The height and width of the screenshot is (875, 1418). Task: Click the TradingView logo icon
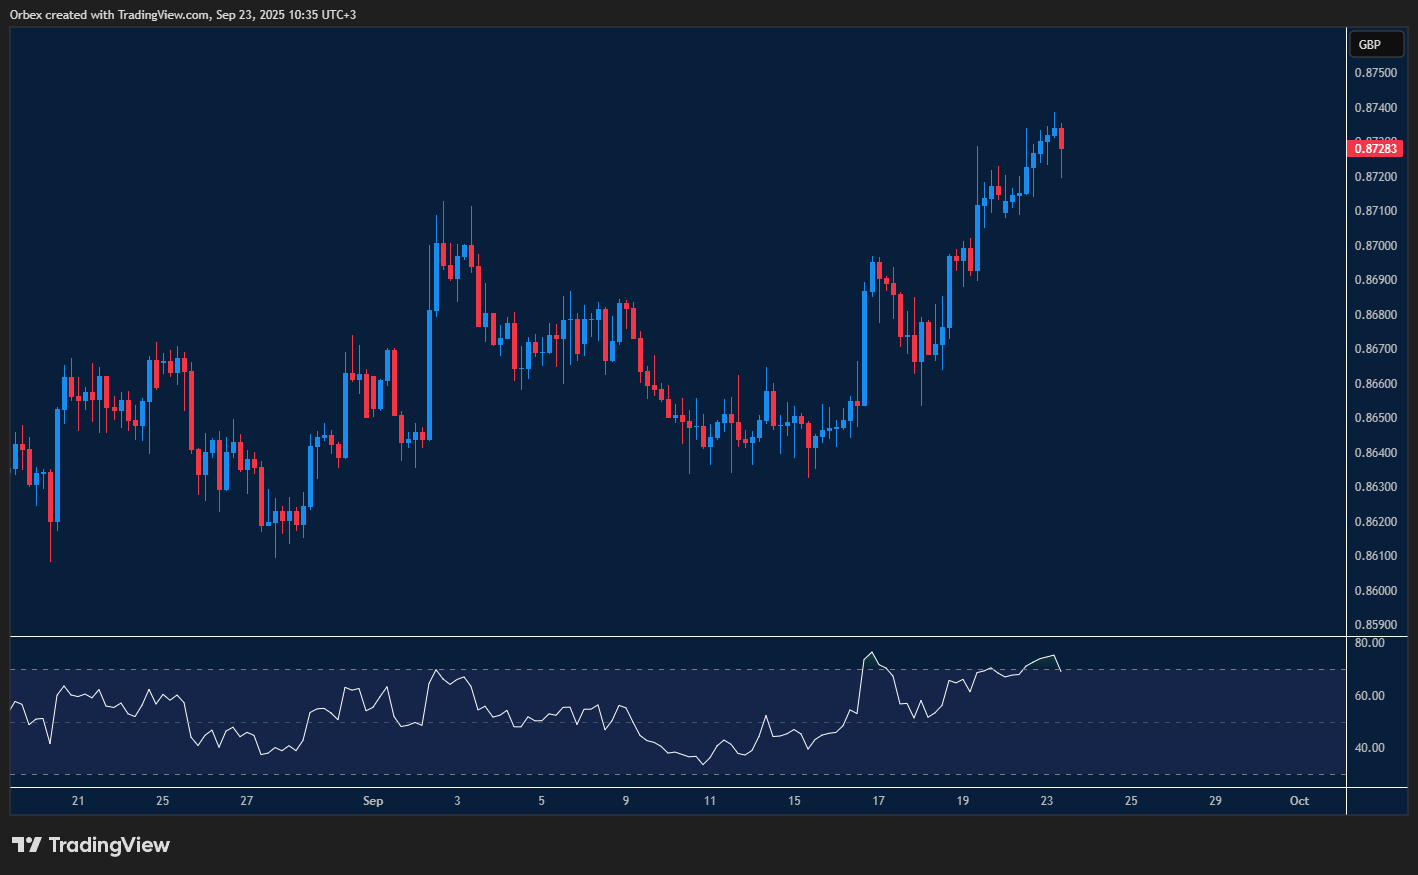pos(27,845)
